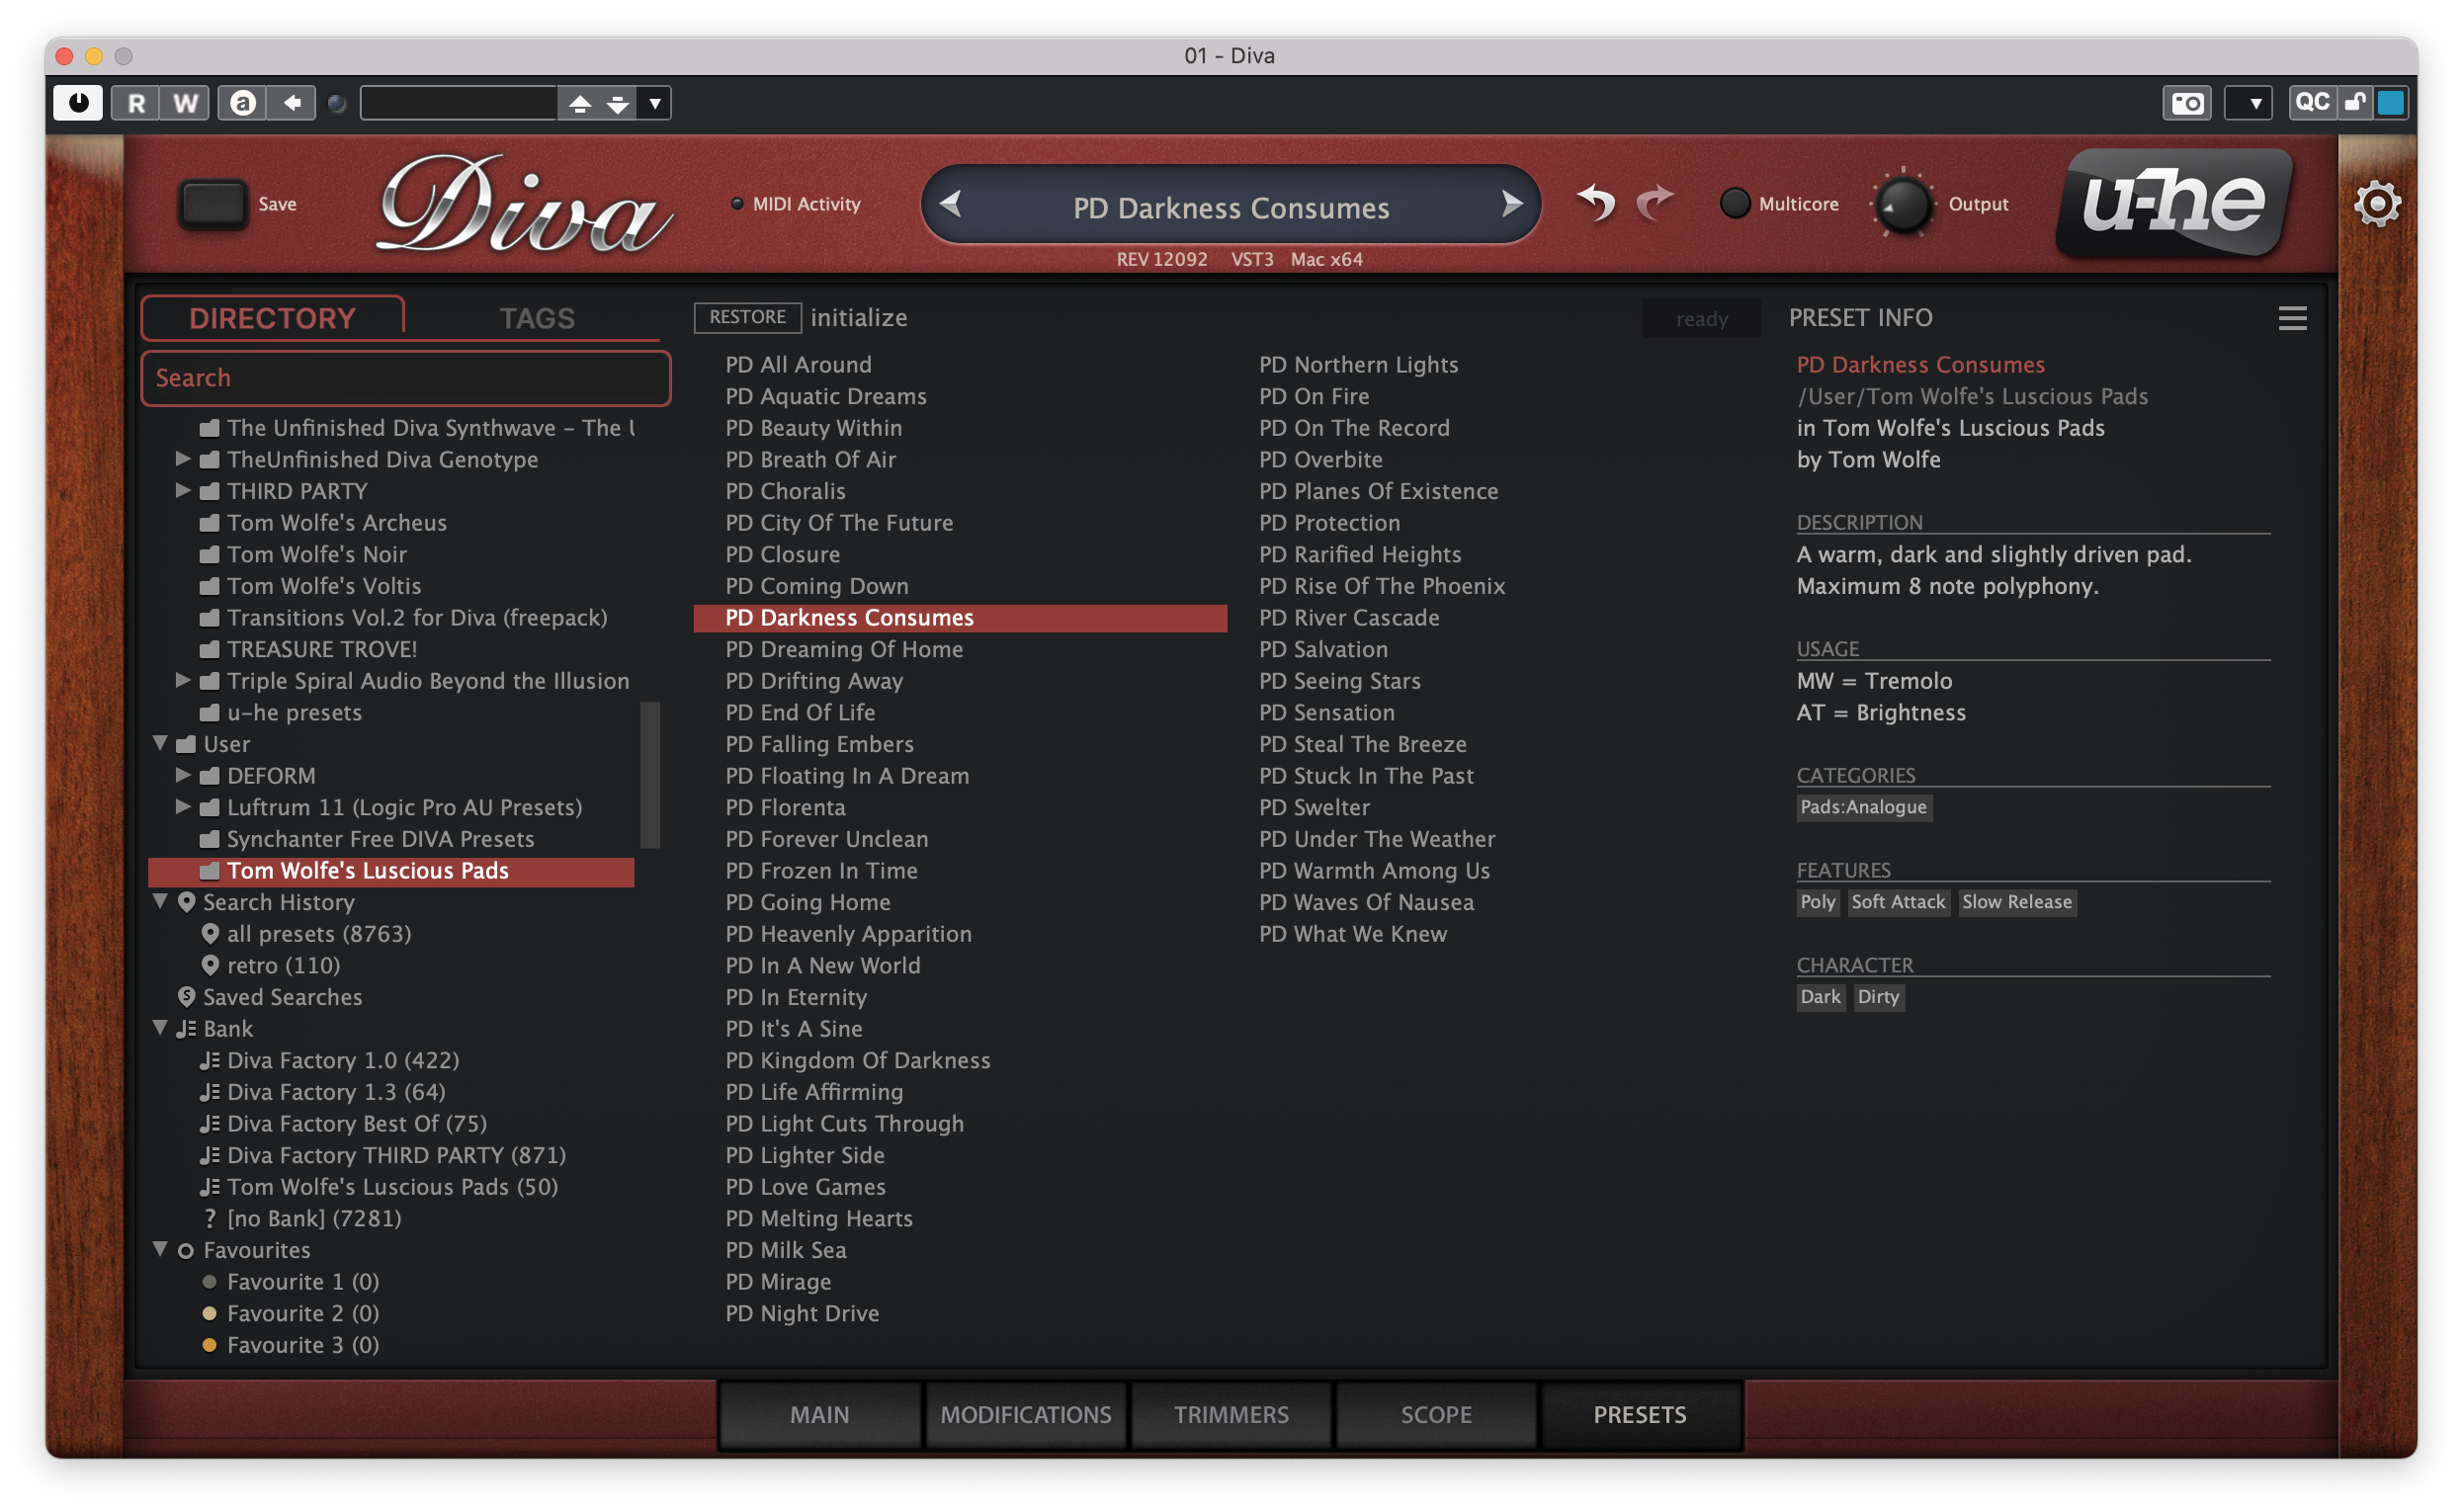Open Preset Info hamburger menu
The height and width of the screenshot is (1512, 2463).
(x=2291, y=318)
